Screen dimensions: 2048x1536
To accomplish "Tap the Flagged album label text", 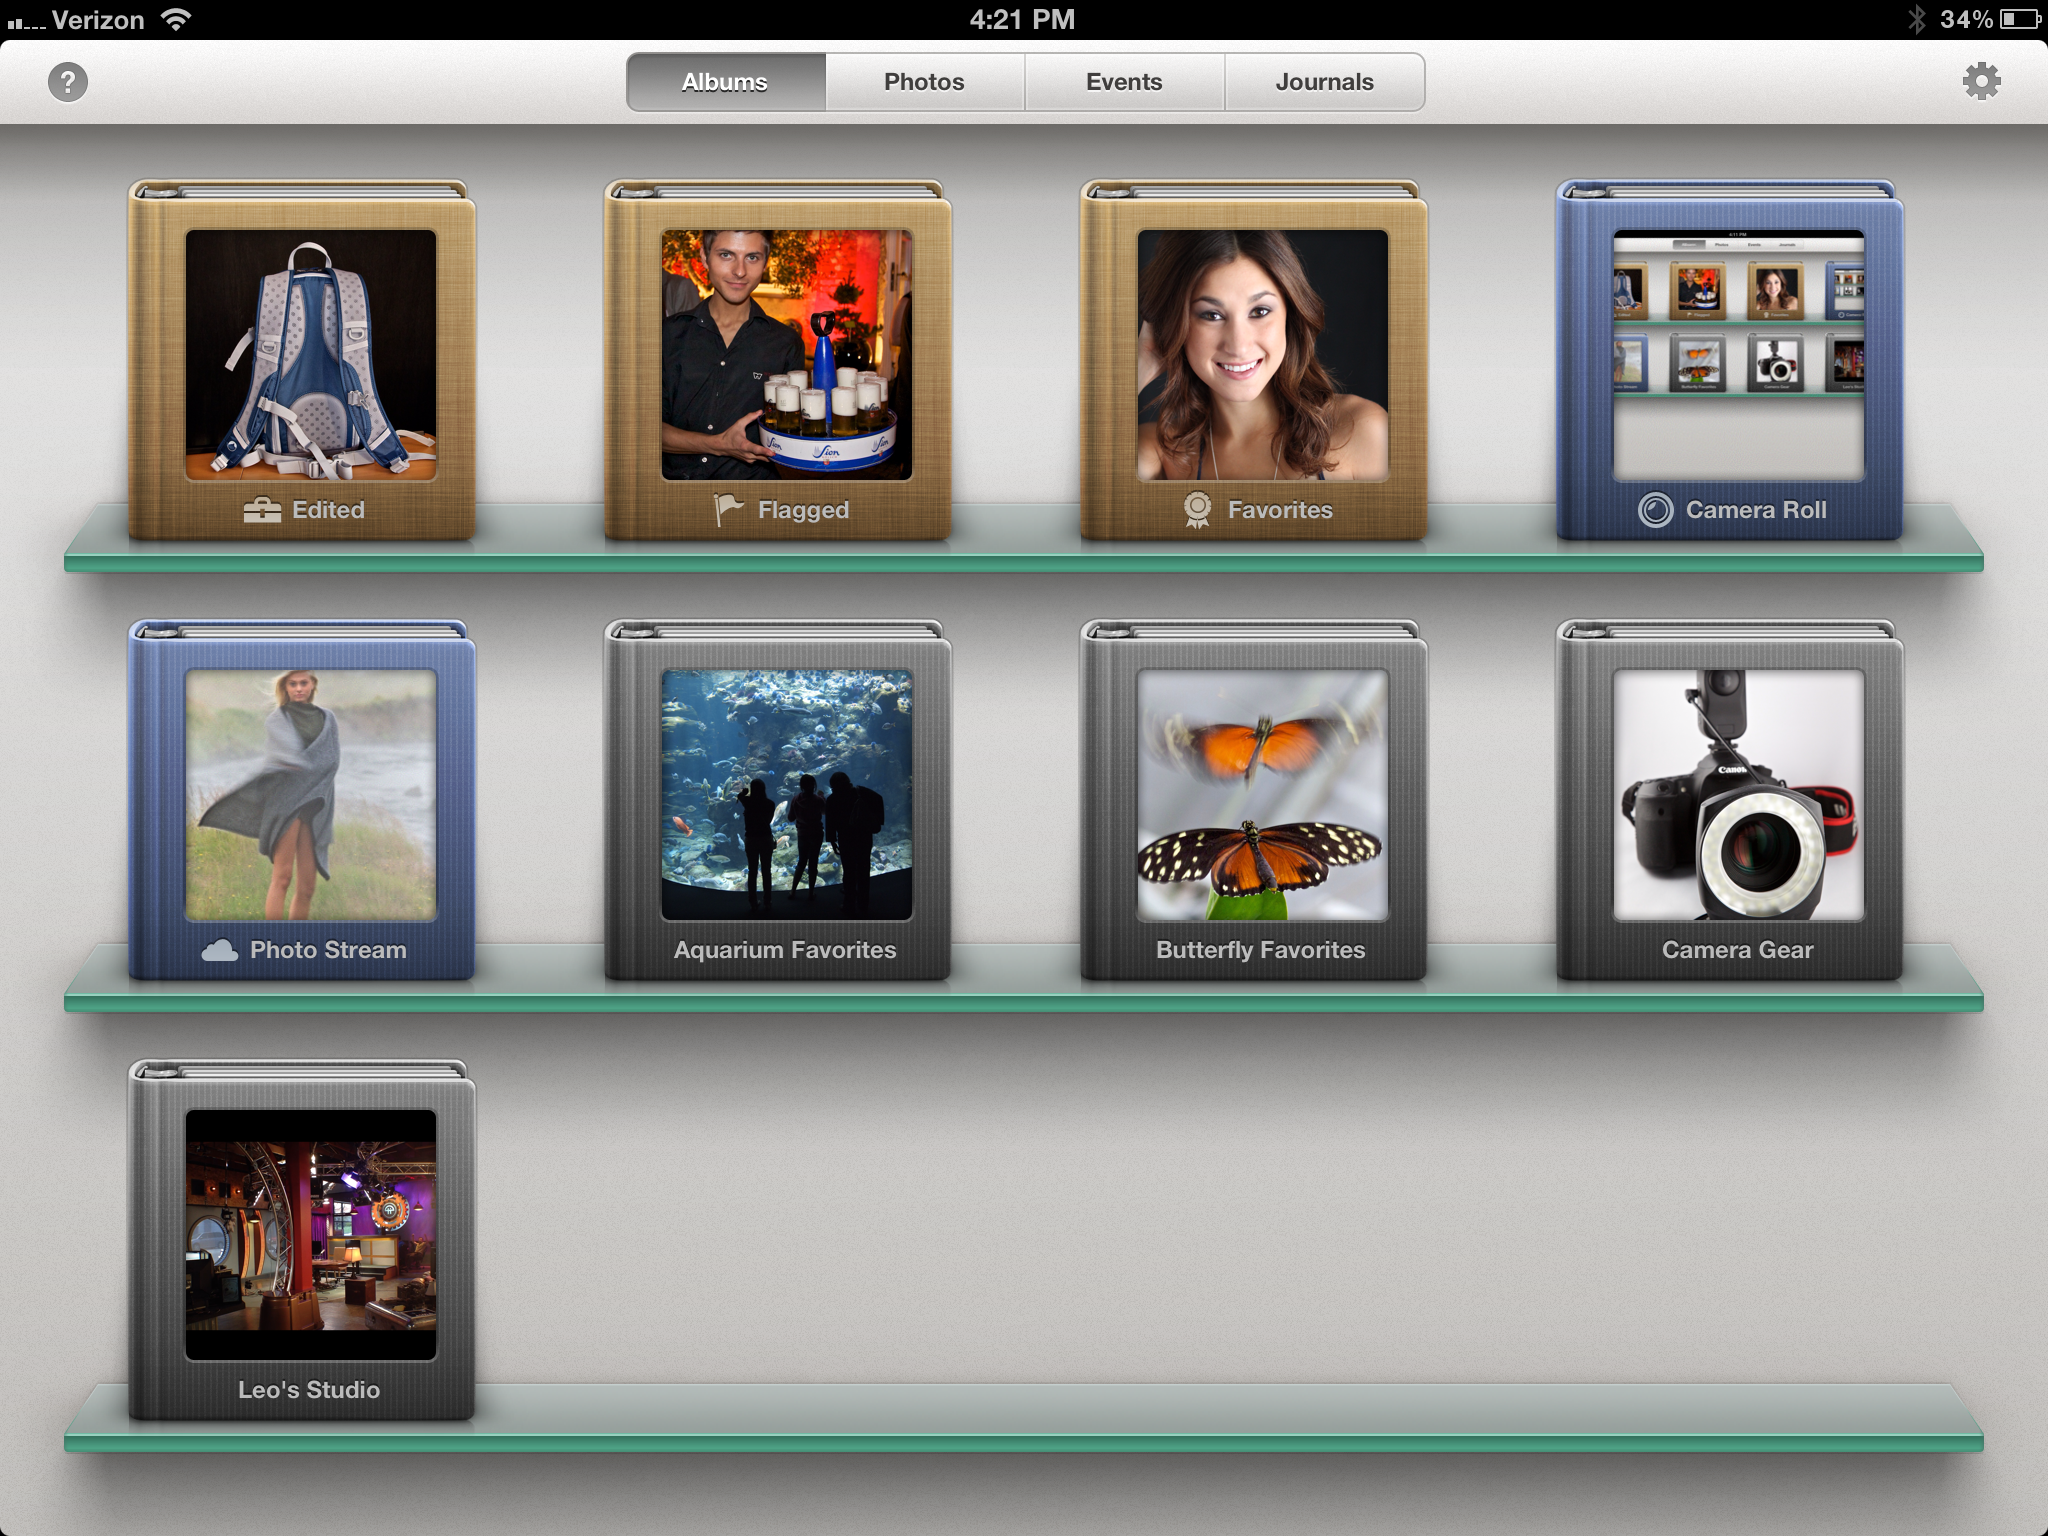I will coord(803,510).
